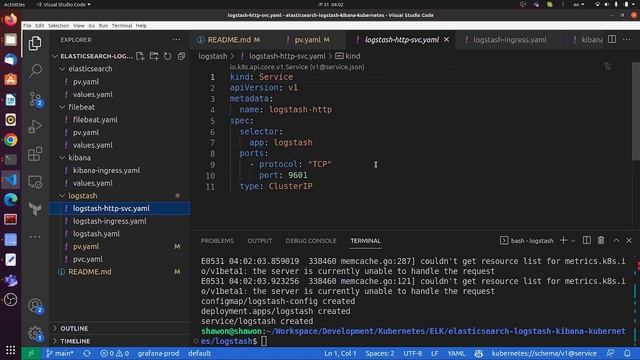Split the terminal panel
The image size is (640, 360).
587,240
